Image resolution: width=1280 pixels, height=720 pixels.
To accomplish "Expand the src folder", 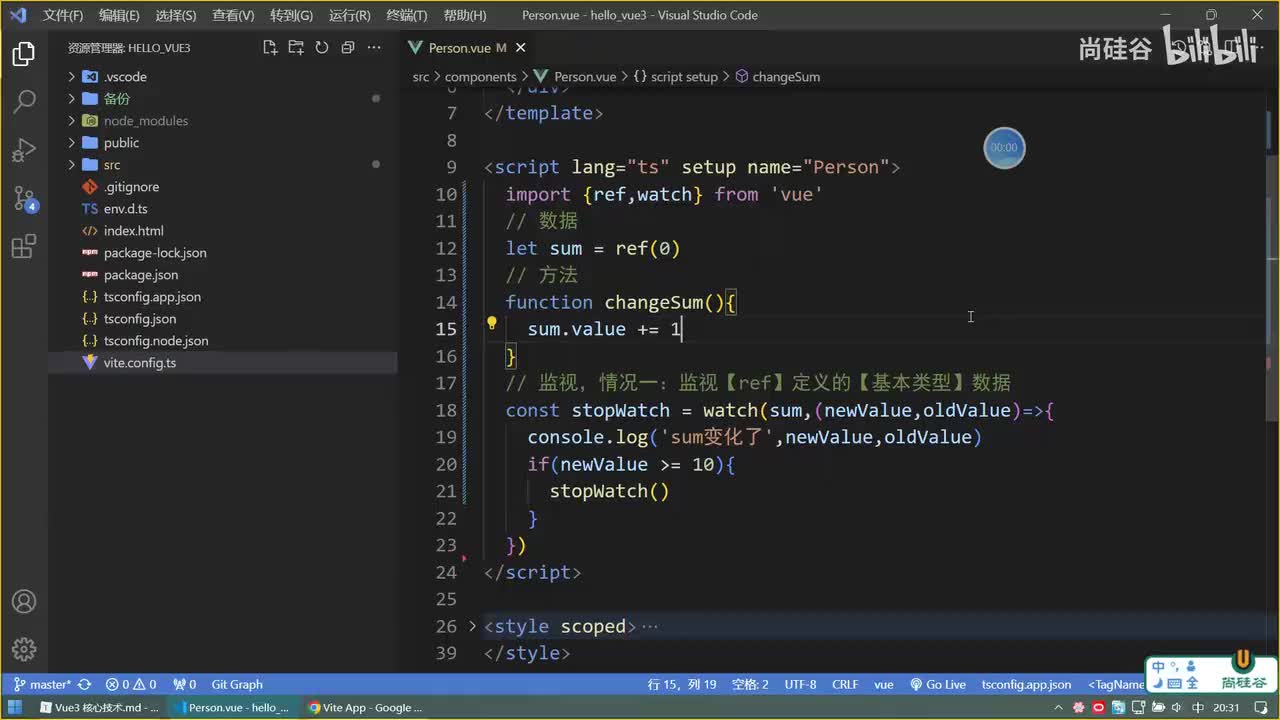I will (x=111, y=165).
